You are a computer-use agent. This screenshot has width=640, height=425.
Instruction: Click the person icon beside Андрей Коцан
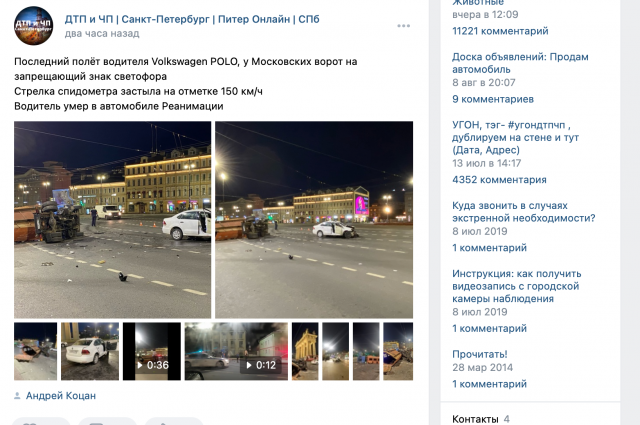point(17,396)
